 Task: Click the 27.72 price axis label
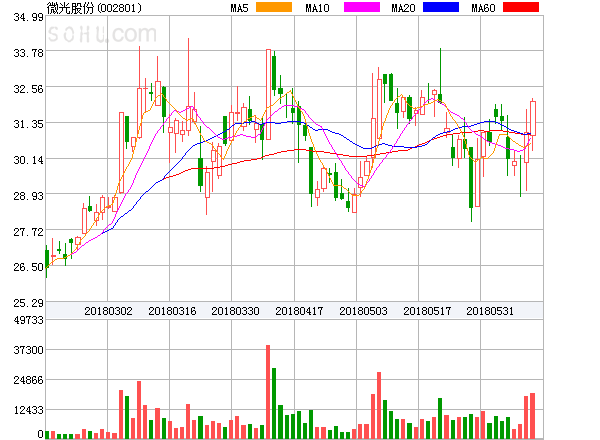coord(28,232)
